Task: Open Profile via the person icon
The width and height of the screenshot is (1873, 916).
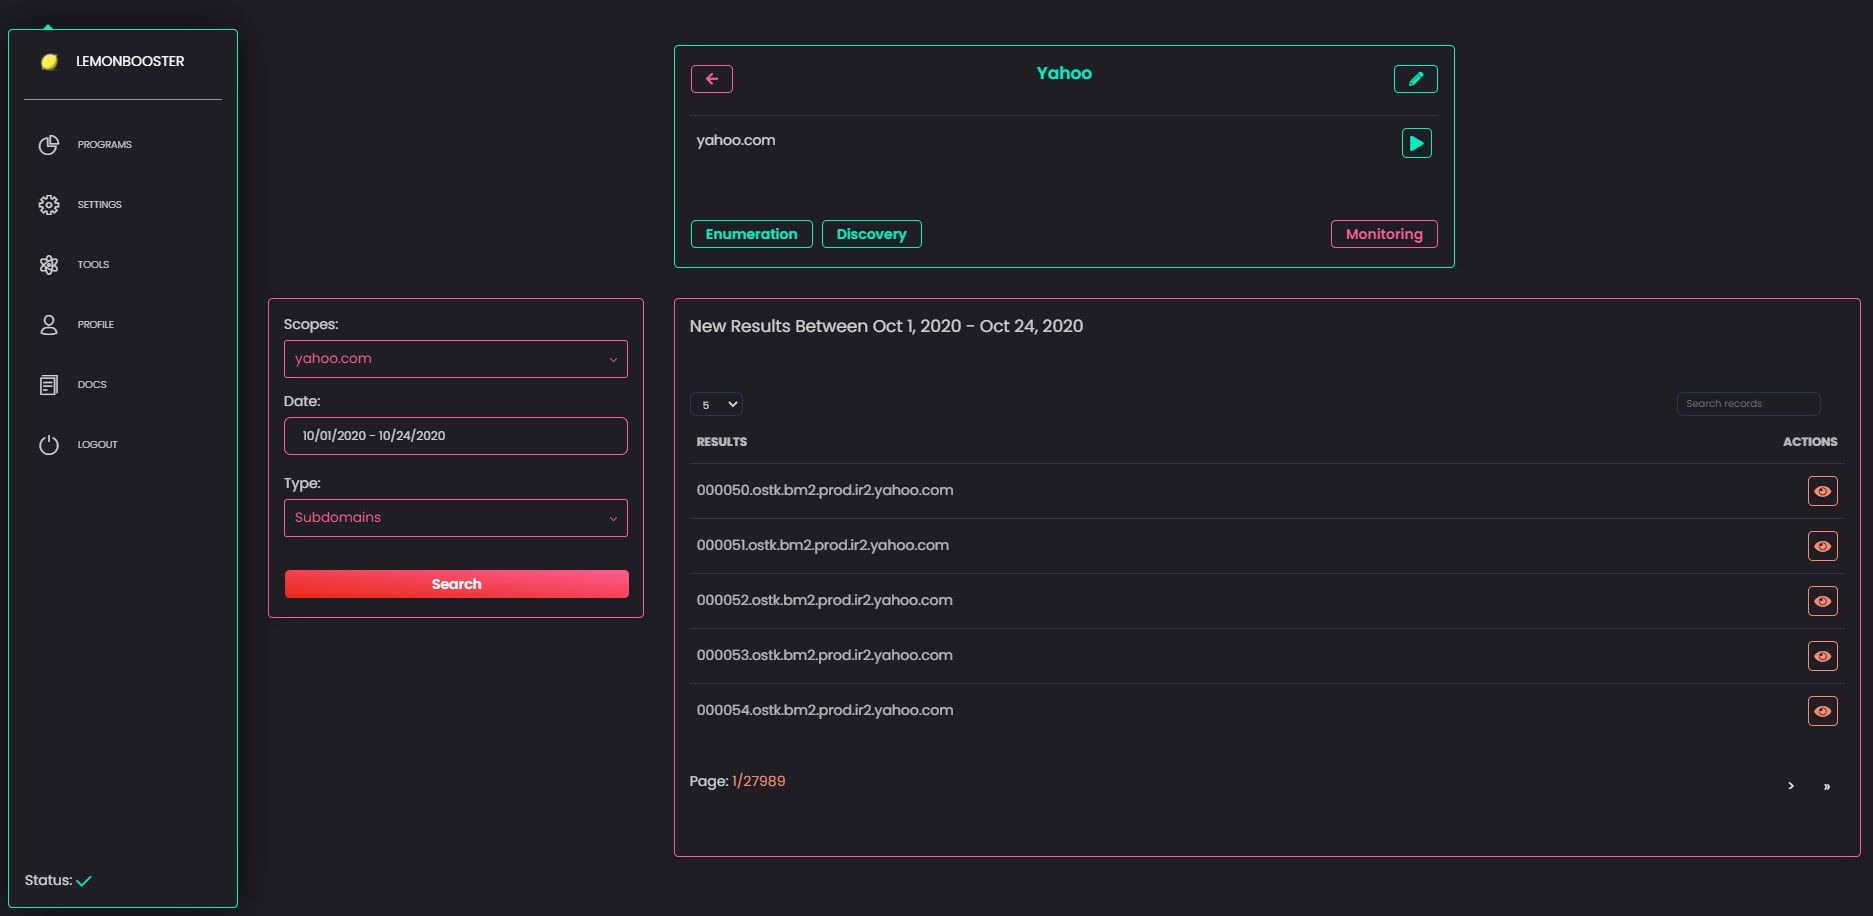Action: pos(48,325)
